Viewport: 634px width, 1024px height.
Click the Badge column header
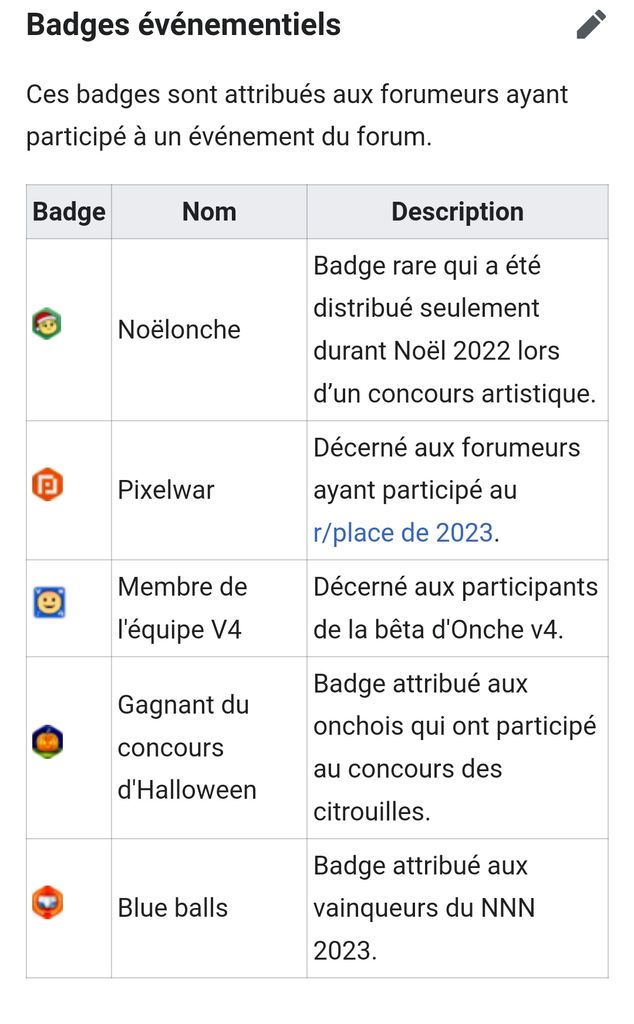[69, 212]
